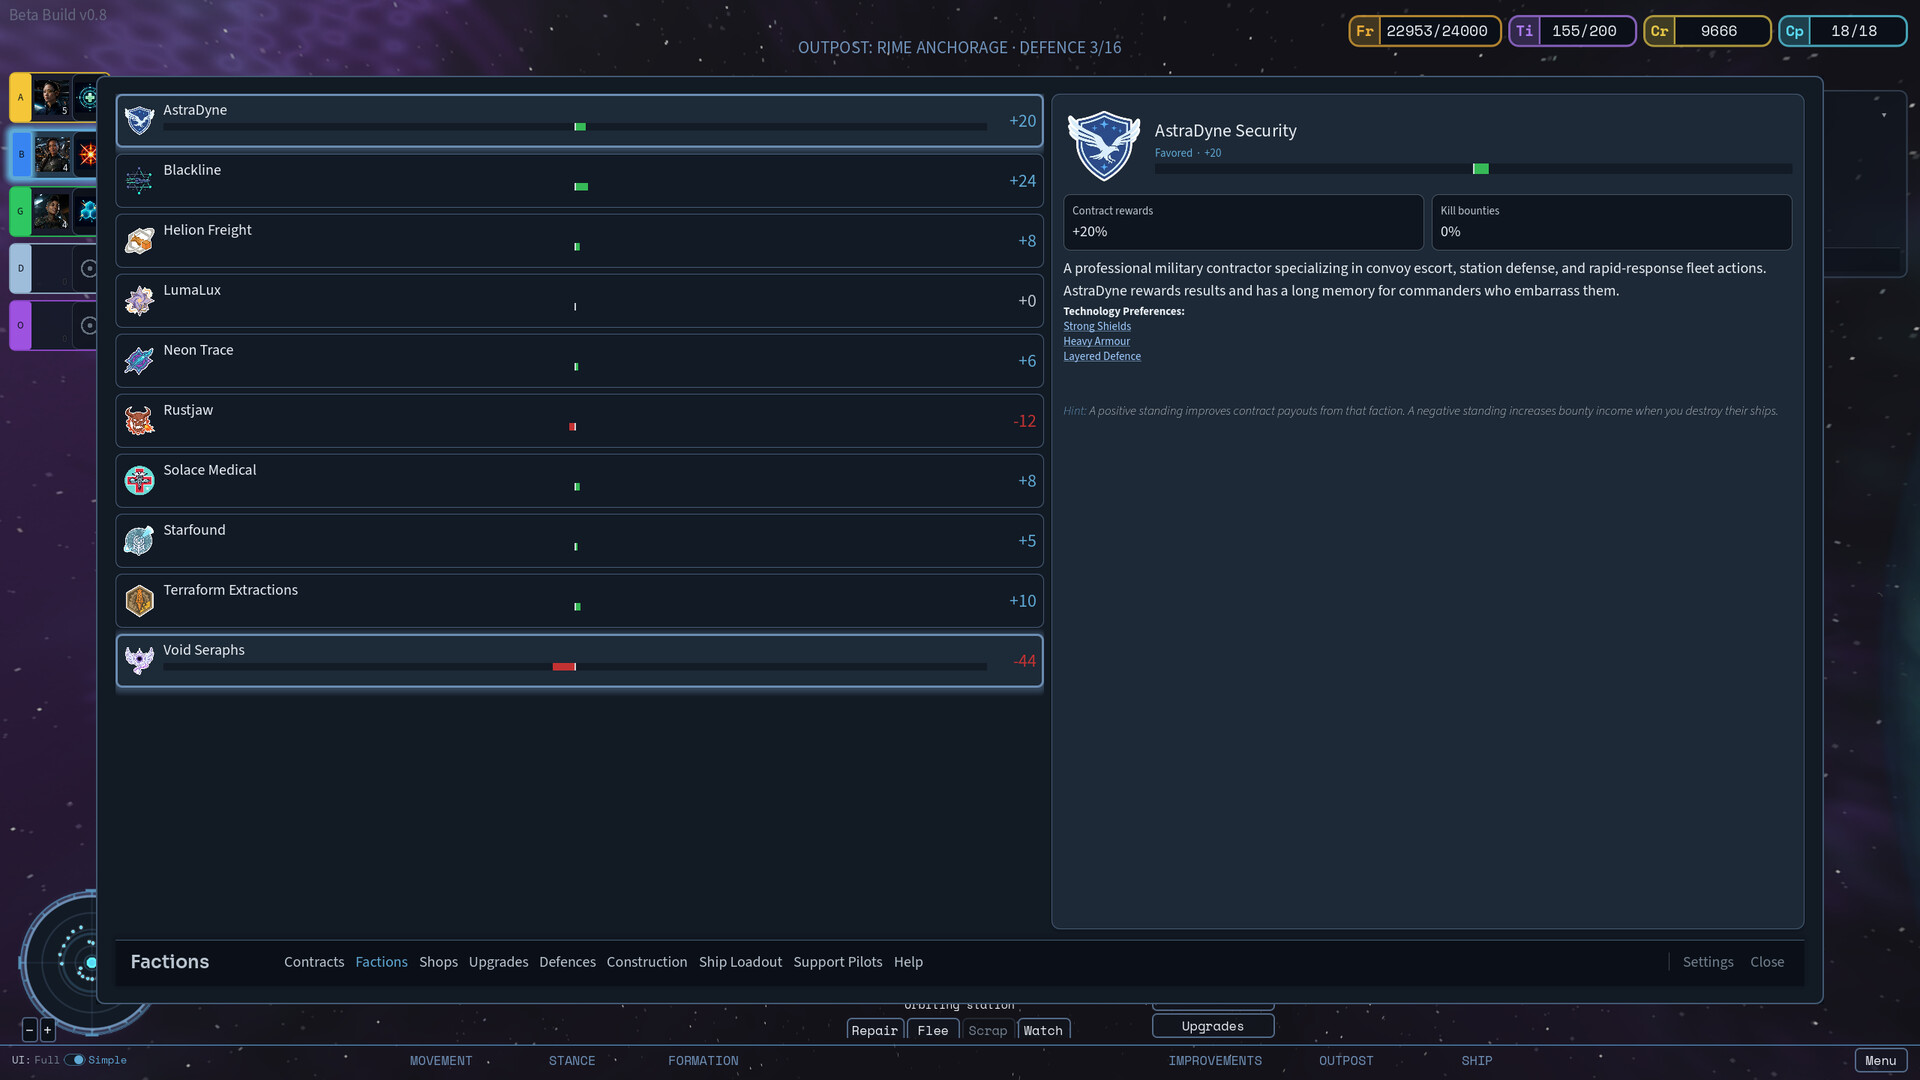The height and width of the screenshot is (1080, 1920).
Task: Open the bottom Menu button
Action: point(1880,1061)
